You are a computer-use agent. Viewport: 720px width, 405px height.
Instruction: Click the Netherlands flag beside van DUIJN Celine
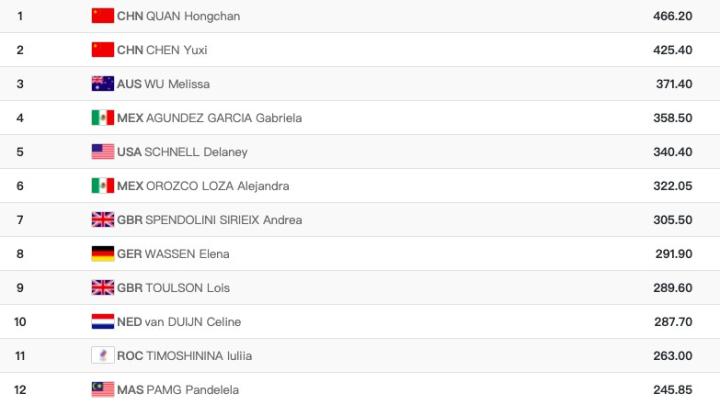[x=103, y=322]
